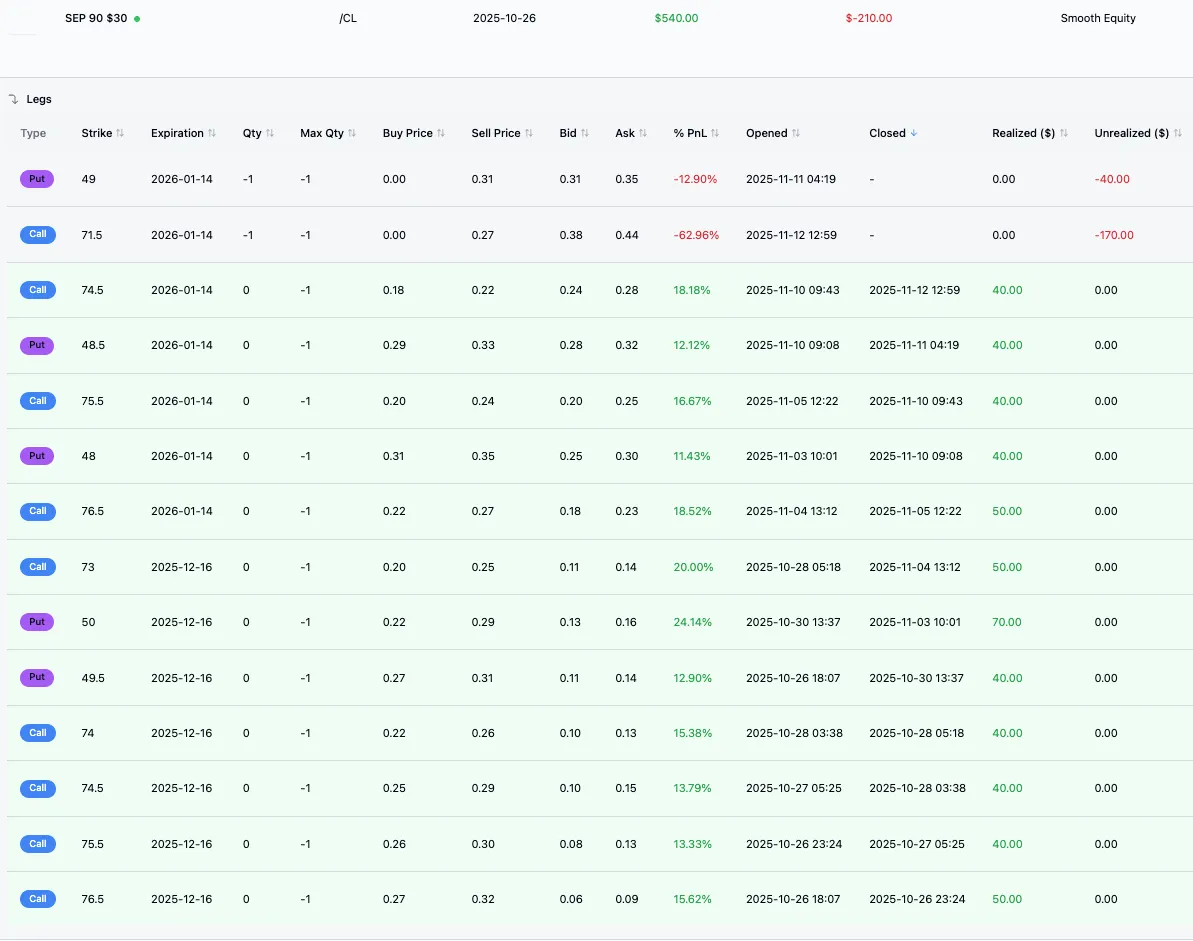Viewport: 1193px width, 941px height.
Task: Click the Call badge for 75.5 expiring 2025-12-16
Action: coord(38,844)
